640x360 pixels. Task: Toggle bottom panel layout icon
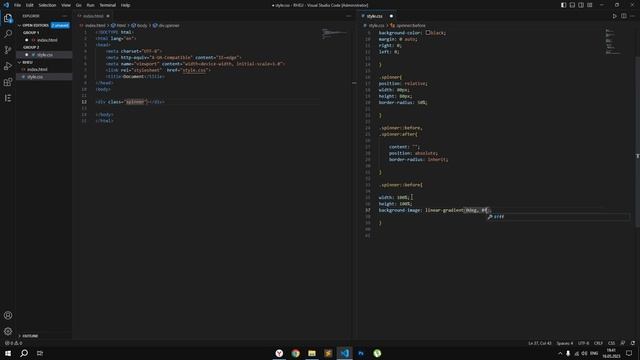coord(572,5)
